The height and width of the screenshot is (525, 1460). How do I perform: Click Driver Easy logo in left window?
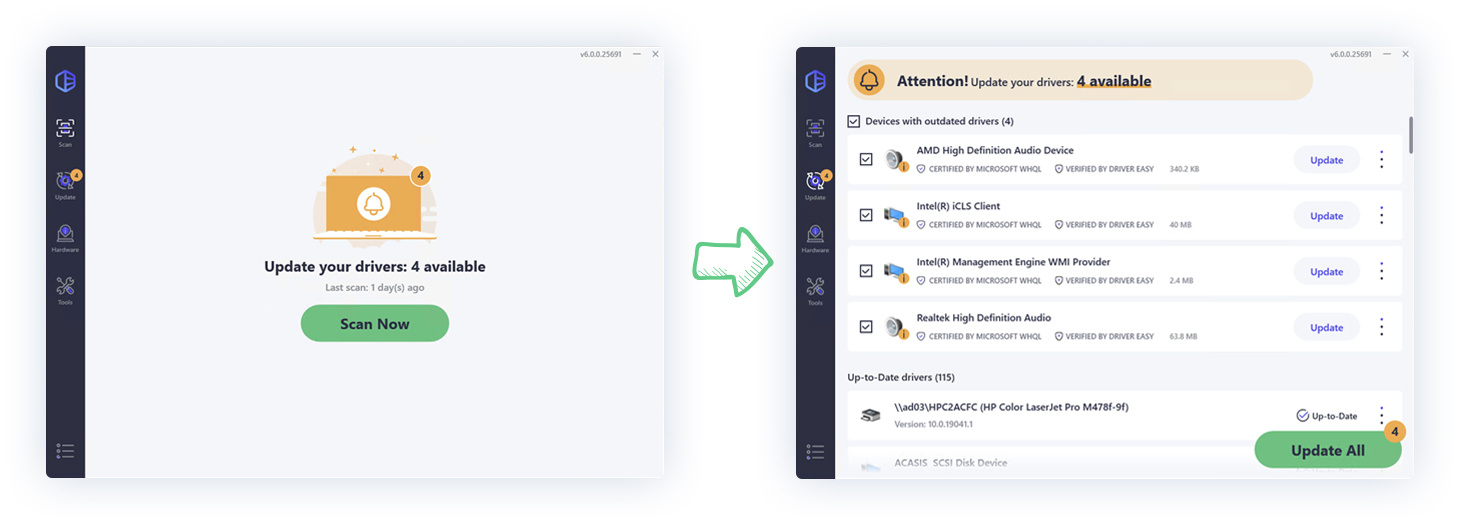pos(65,81)
